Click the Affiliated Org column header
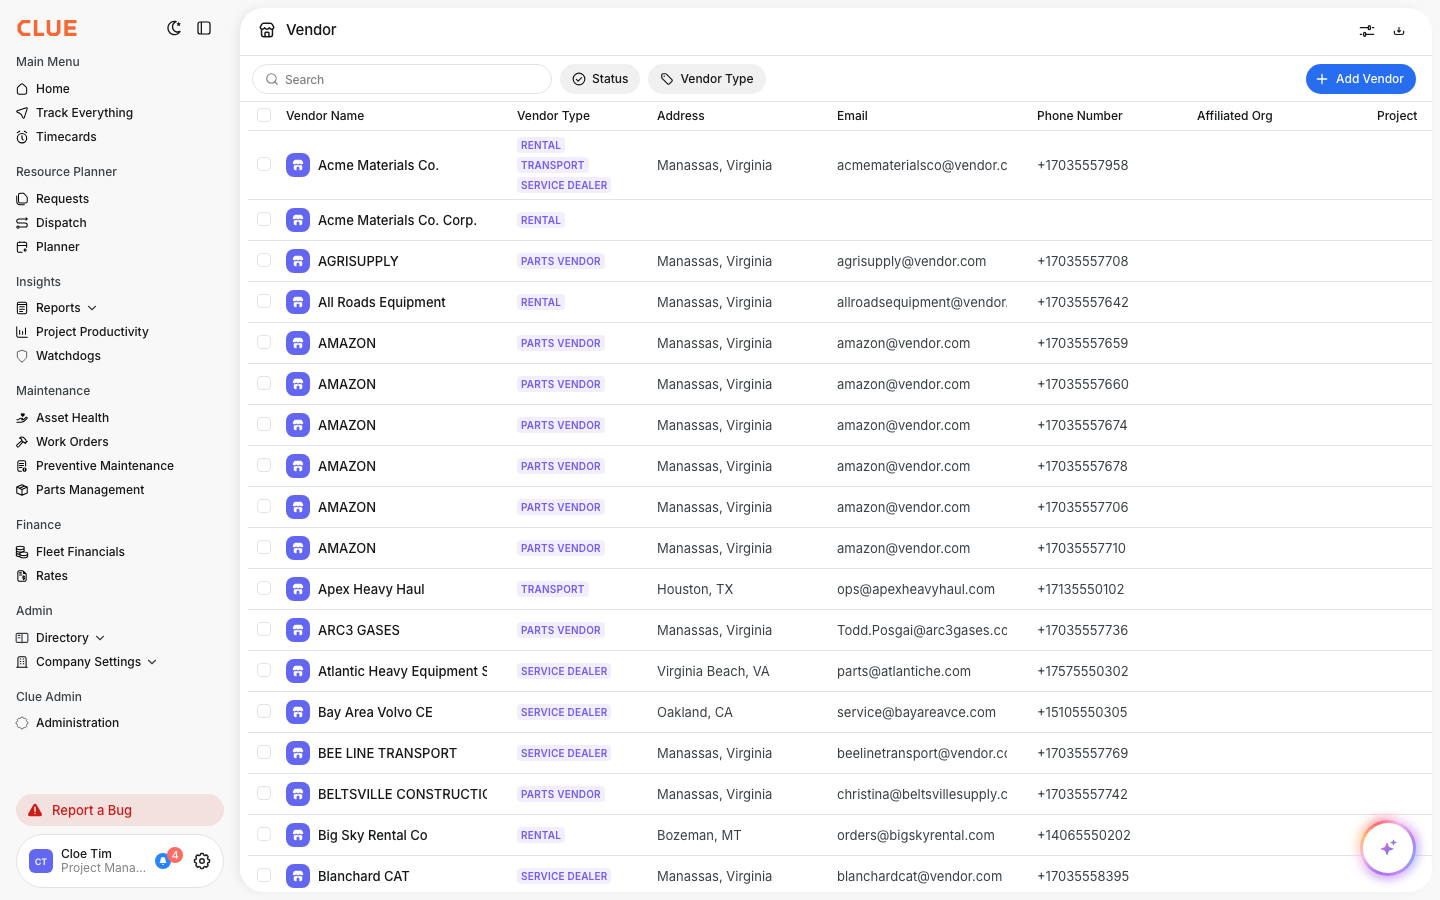Screen dimensions: 1440x900 (x=1235, y=116)
